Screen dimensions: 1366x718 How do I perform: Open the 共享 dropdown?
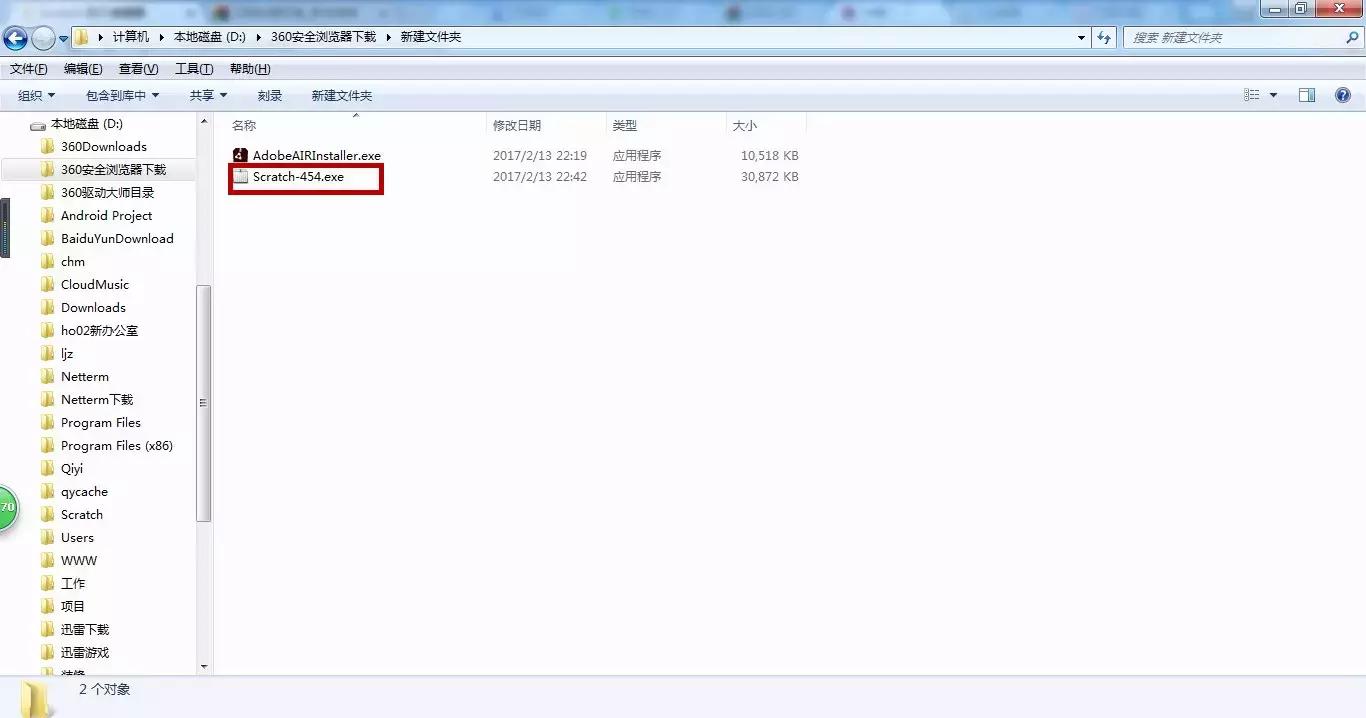tap(207, 95)
